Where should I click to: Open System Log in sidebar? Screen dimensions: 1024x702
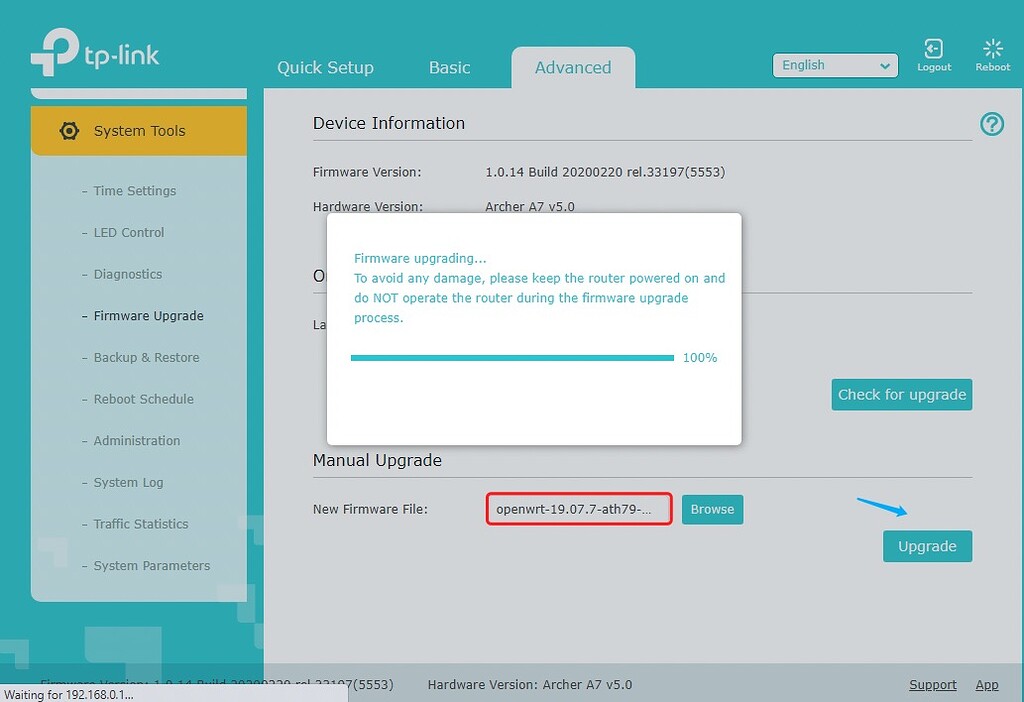click(128, 483)
